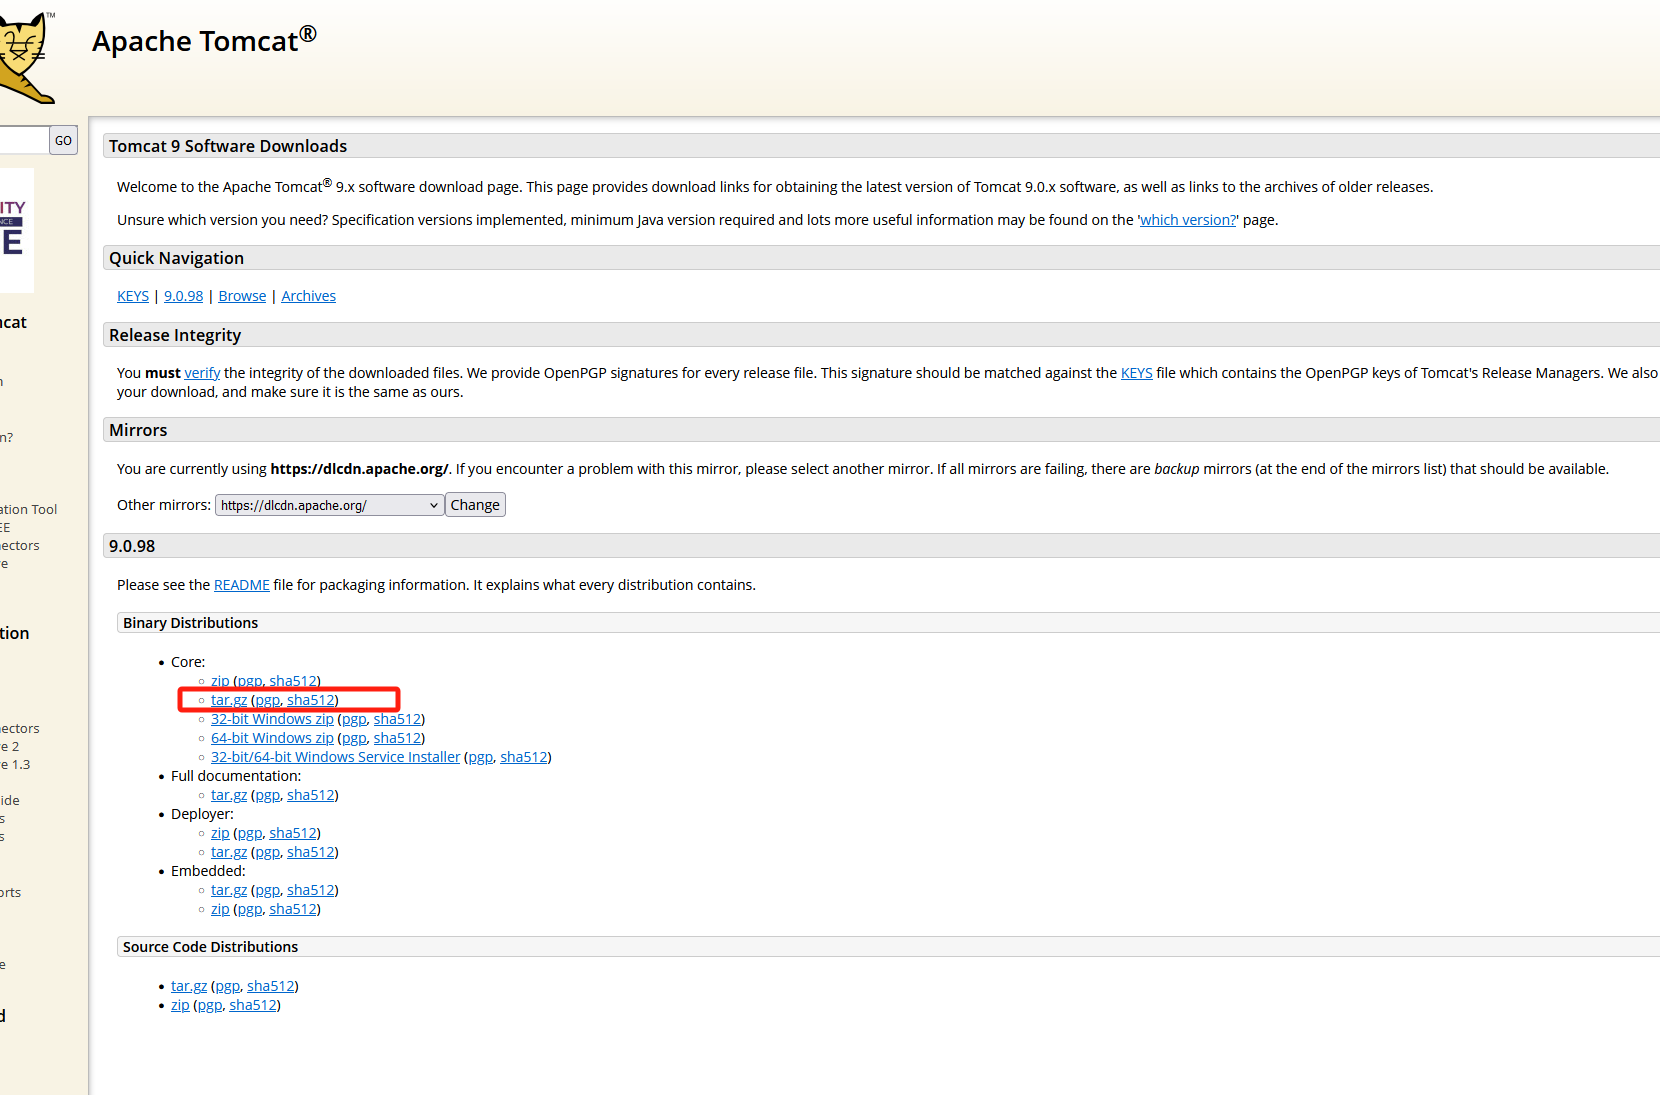Jump to 9.0.98 in Quick Navigation

click(x=183, y=296)
